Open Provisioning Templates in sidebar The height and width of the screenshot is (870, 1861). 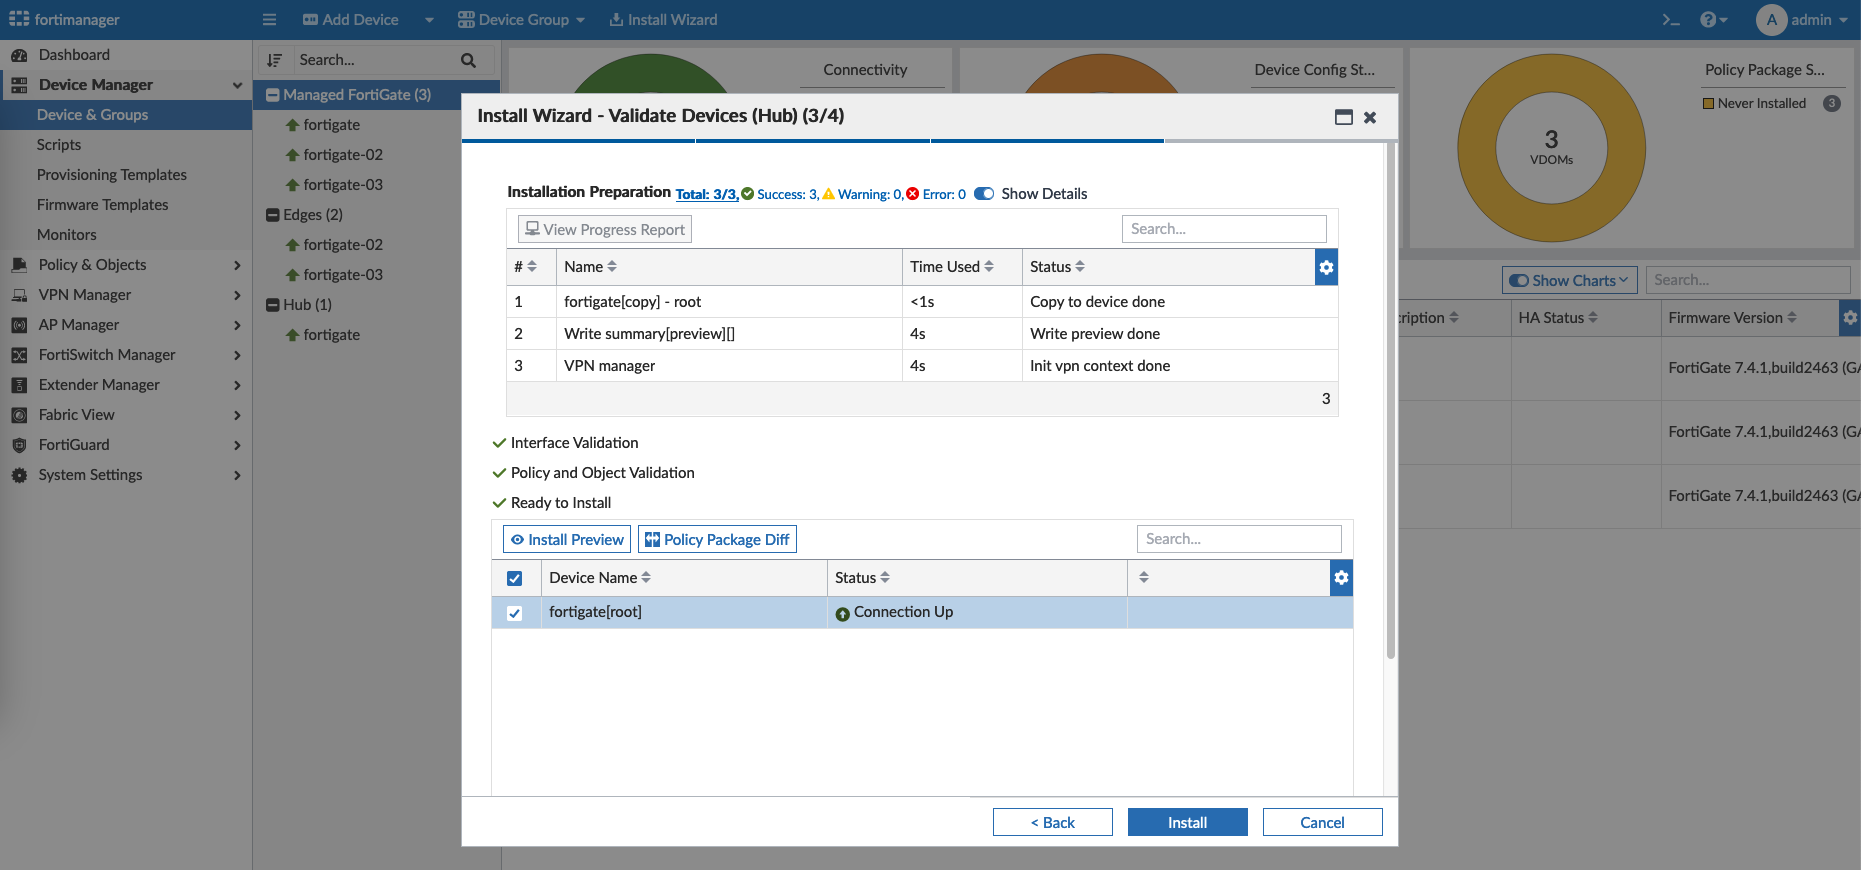click(x=112, y=175)
